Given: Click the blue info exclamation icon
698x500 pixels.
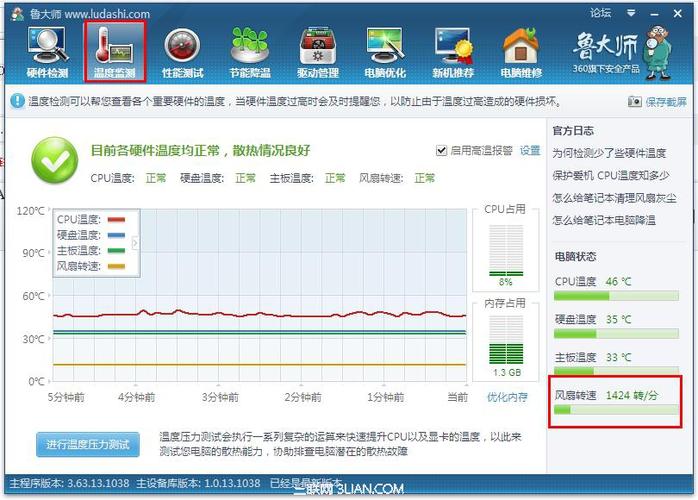Looking at the screenshot, I should point(17,101).
